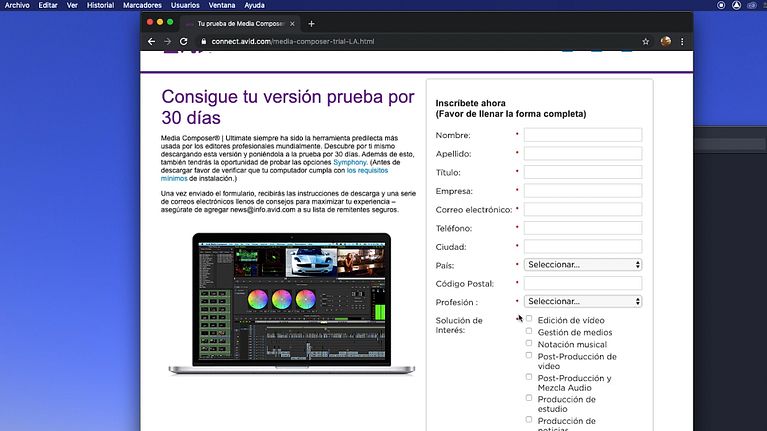
Task: Check Post-Producción y Mezcla Audio option
Action: pyautogui.click(x=529, y=377)
